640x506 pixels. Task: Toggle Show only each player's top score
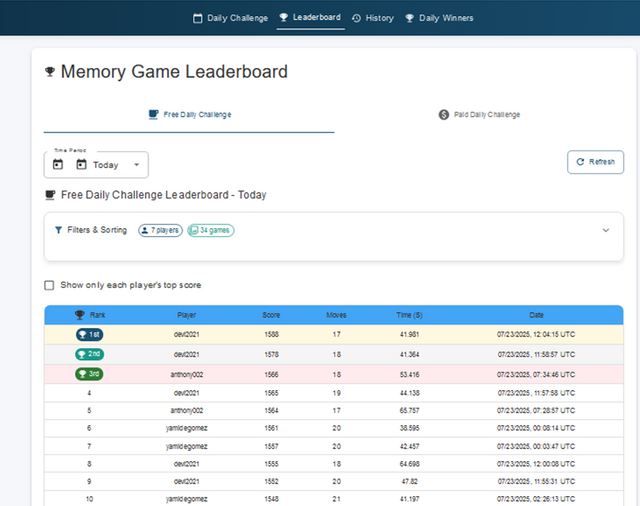click(49, 285)
